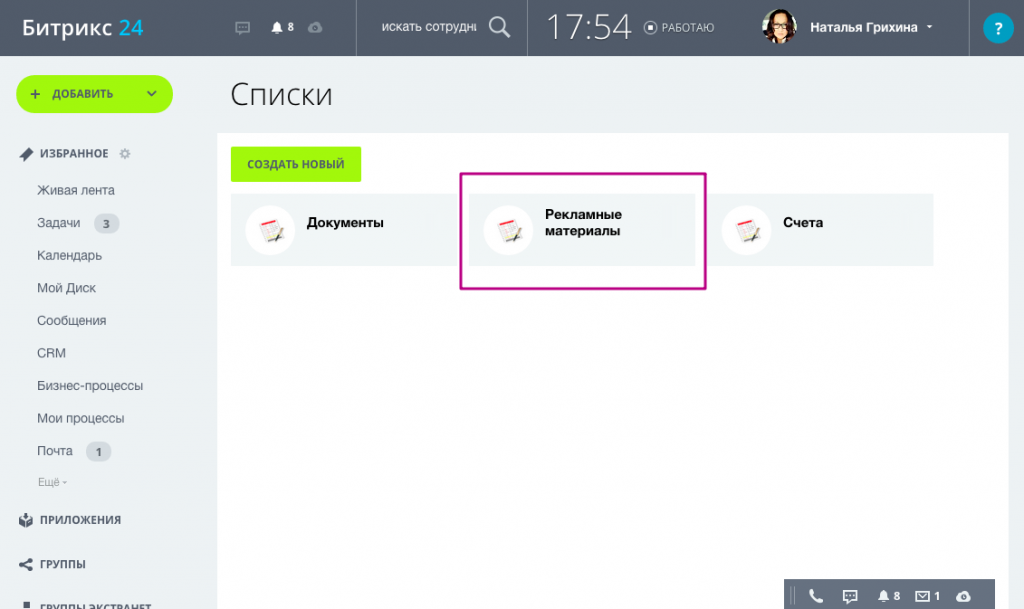Open the help question mark button
Screen dimensions: 1024x609
[998, 28]
